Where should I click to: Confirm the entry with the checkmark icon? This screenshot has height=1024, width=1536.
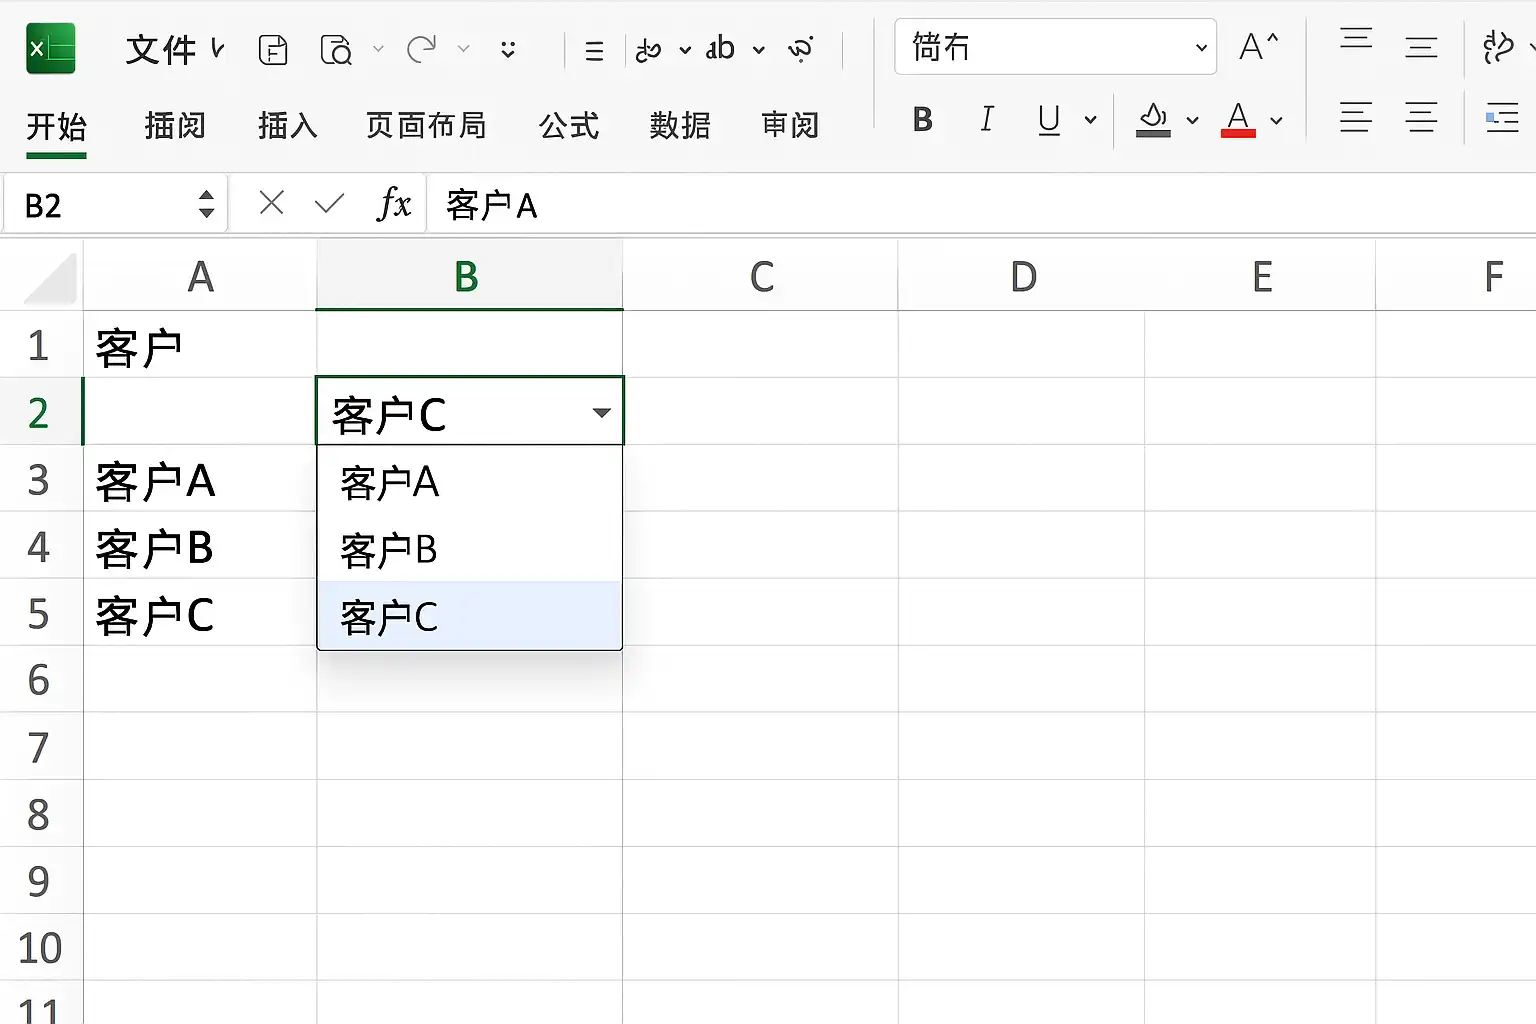pos(329,204)
